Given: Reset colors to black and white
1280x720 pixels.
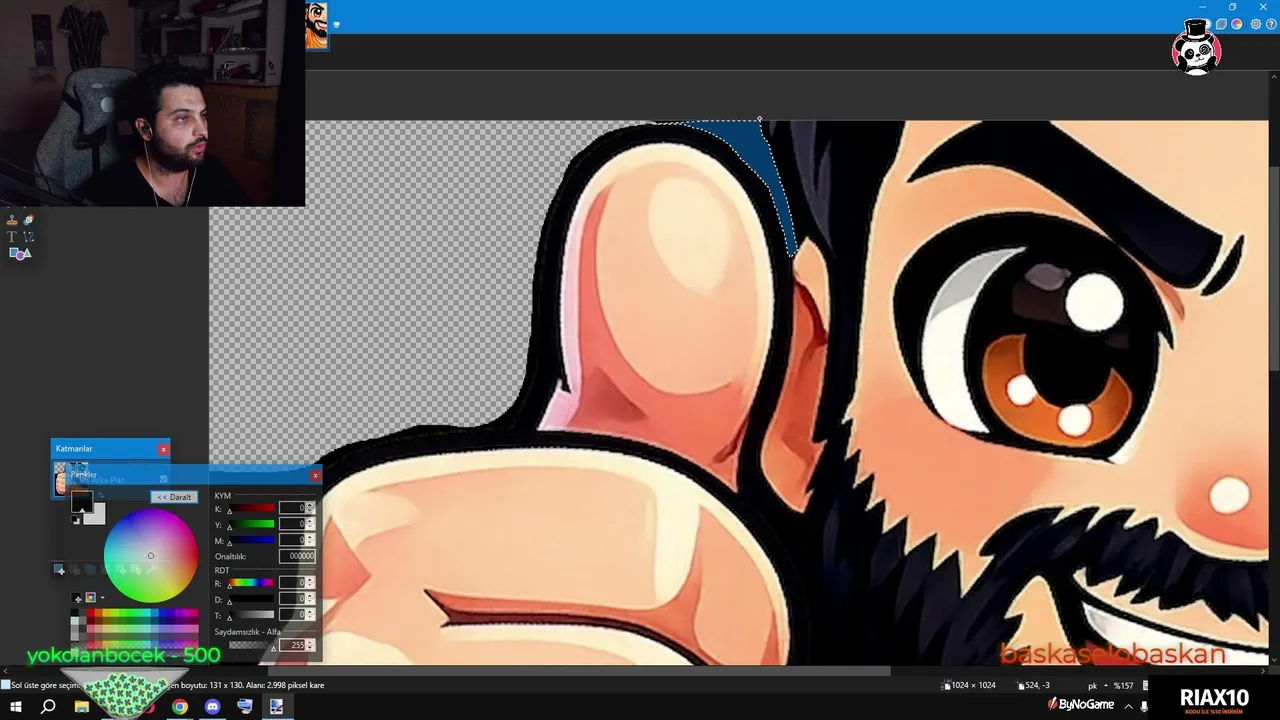Looking at the screenshot, I should [75, 521].
